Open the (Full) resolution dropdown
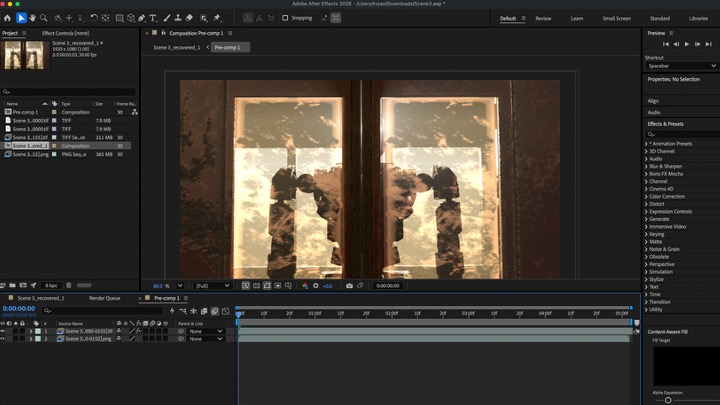This screenshot has width=720, height=405. click(212, 286)
